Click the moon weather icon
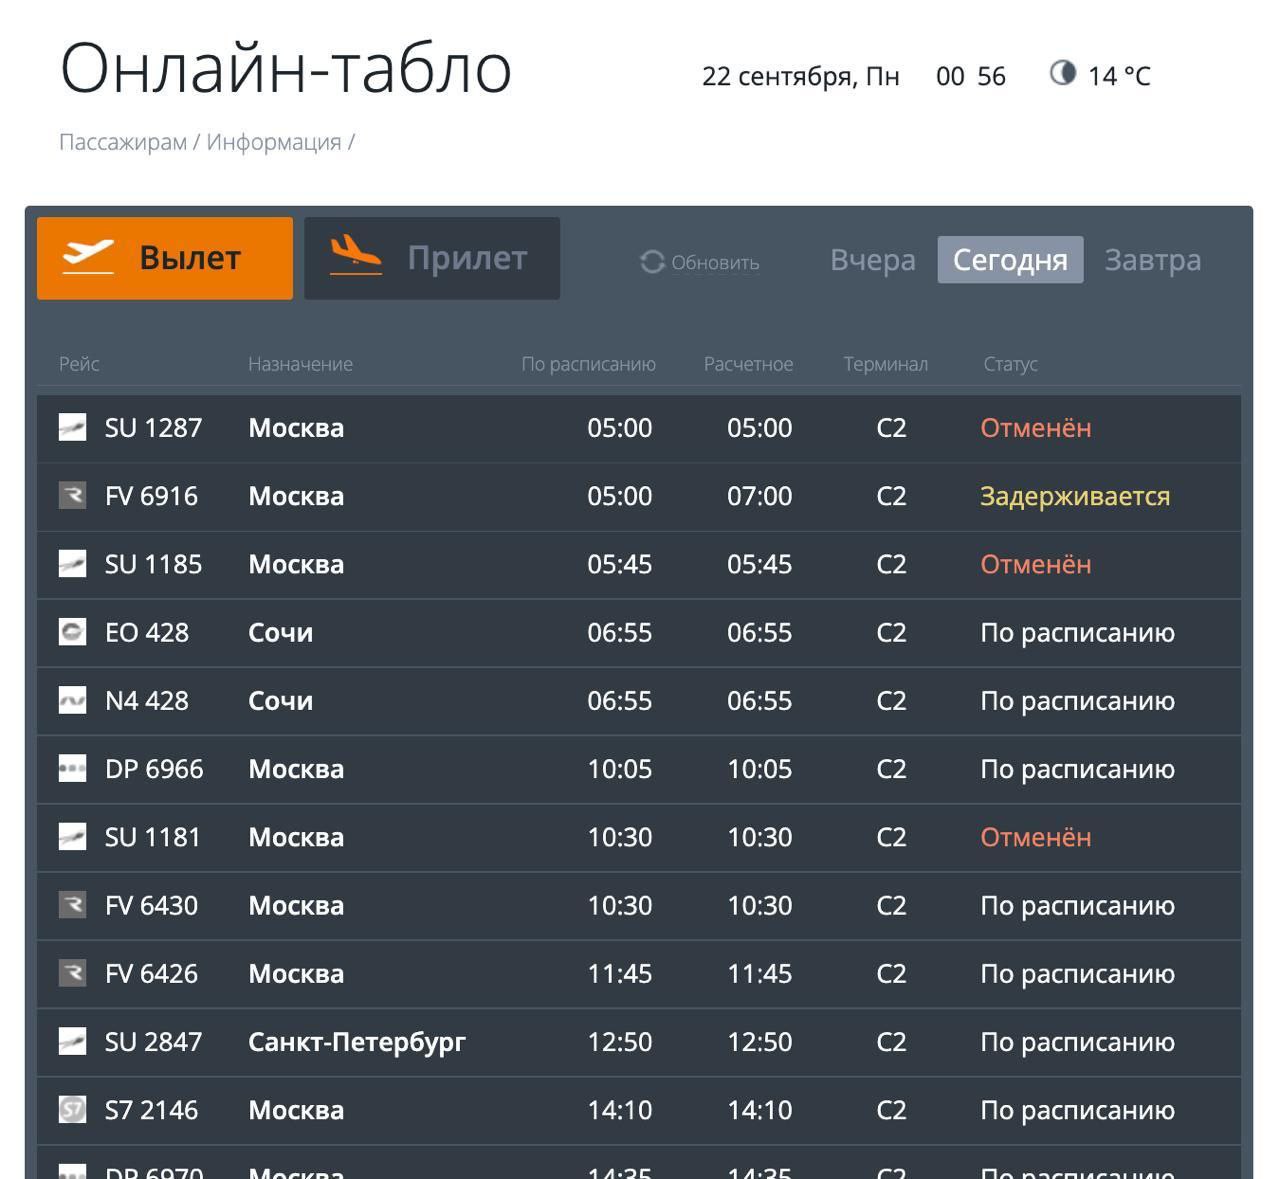Screen dimensions: 1280x1179 (1062, 73)
